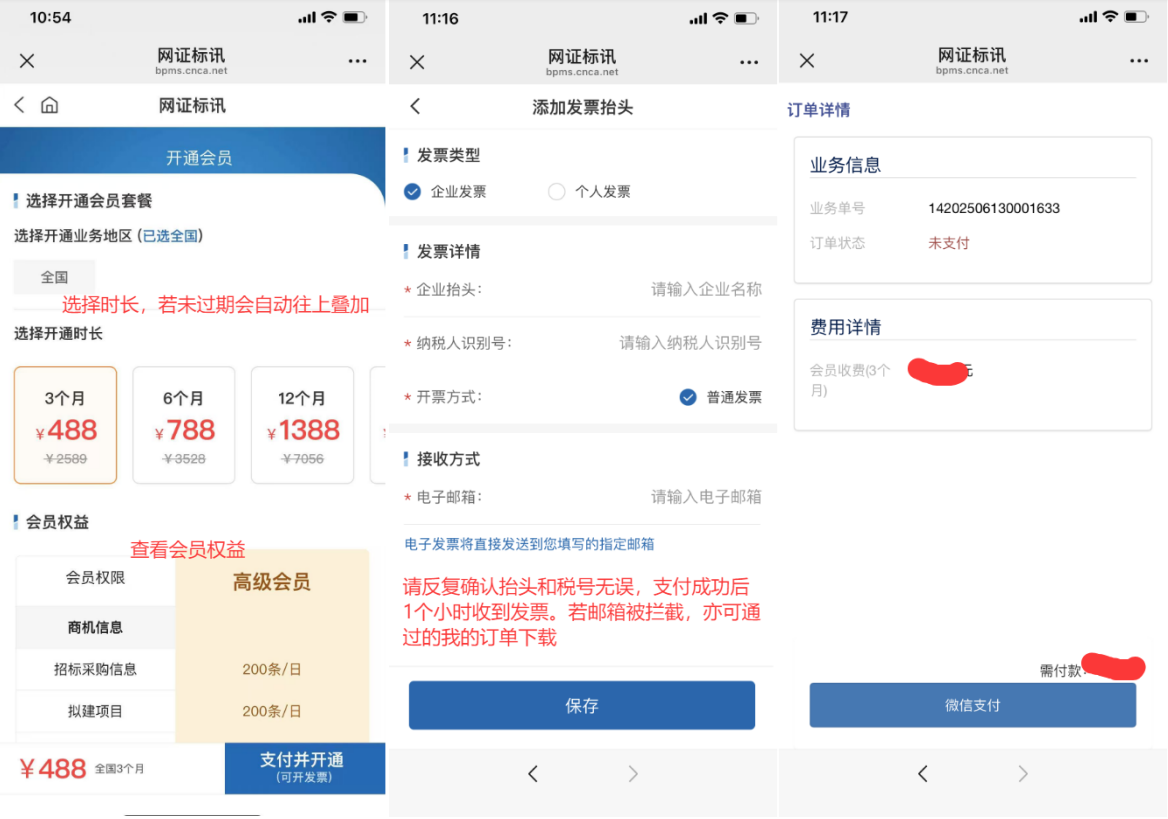Viewport: 1168px width, 819px height.
Task: Tap browser back arrow below Save button
Action: 533,773
